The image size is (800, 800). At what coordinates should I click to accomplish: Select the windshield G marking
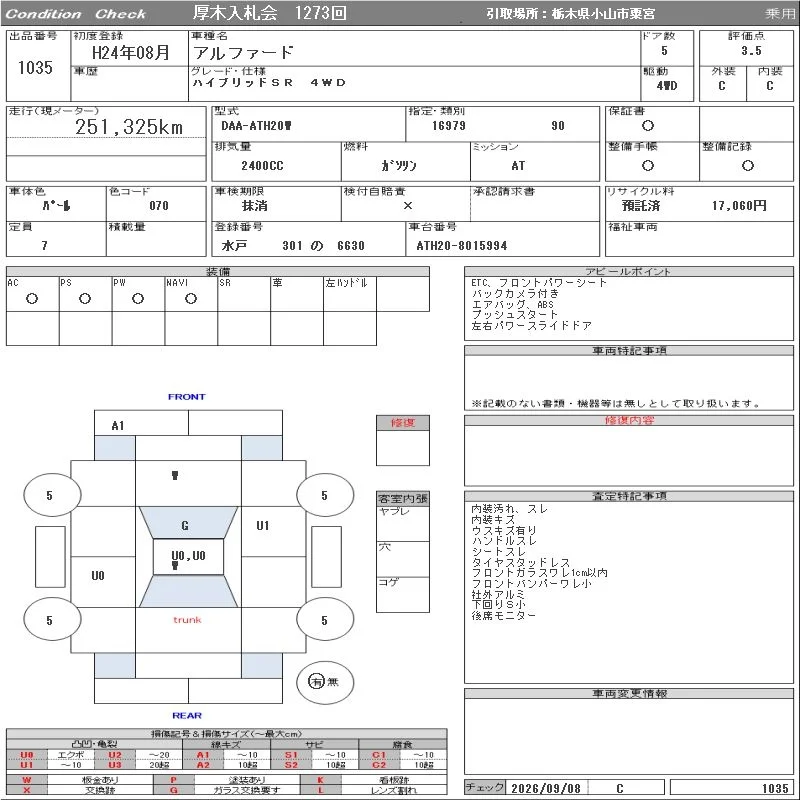[185, 525]
